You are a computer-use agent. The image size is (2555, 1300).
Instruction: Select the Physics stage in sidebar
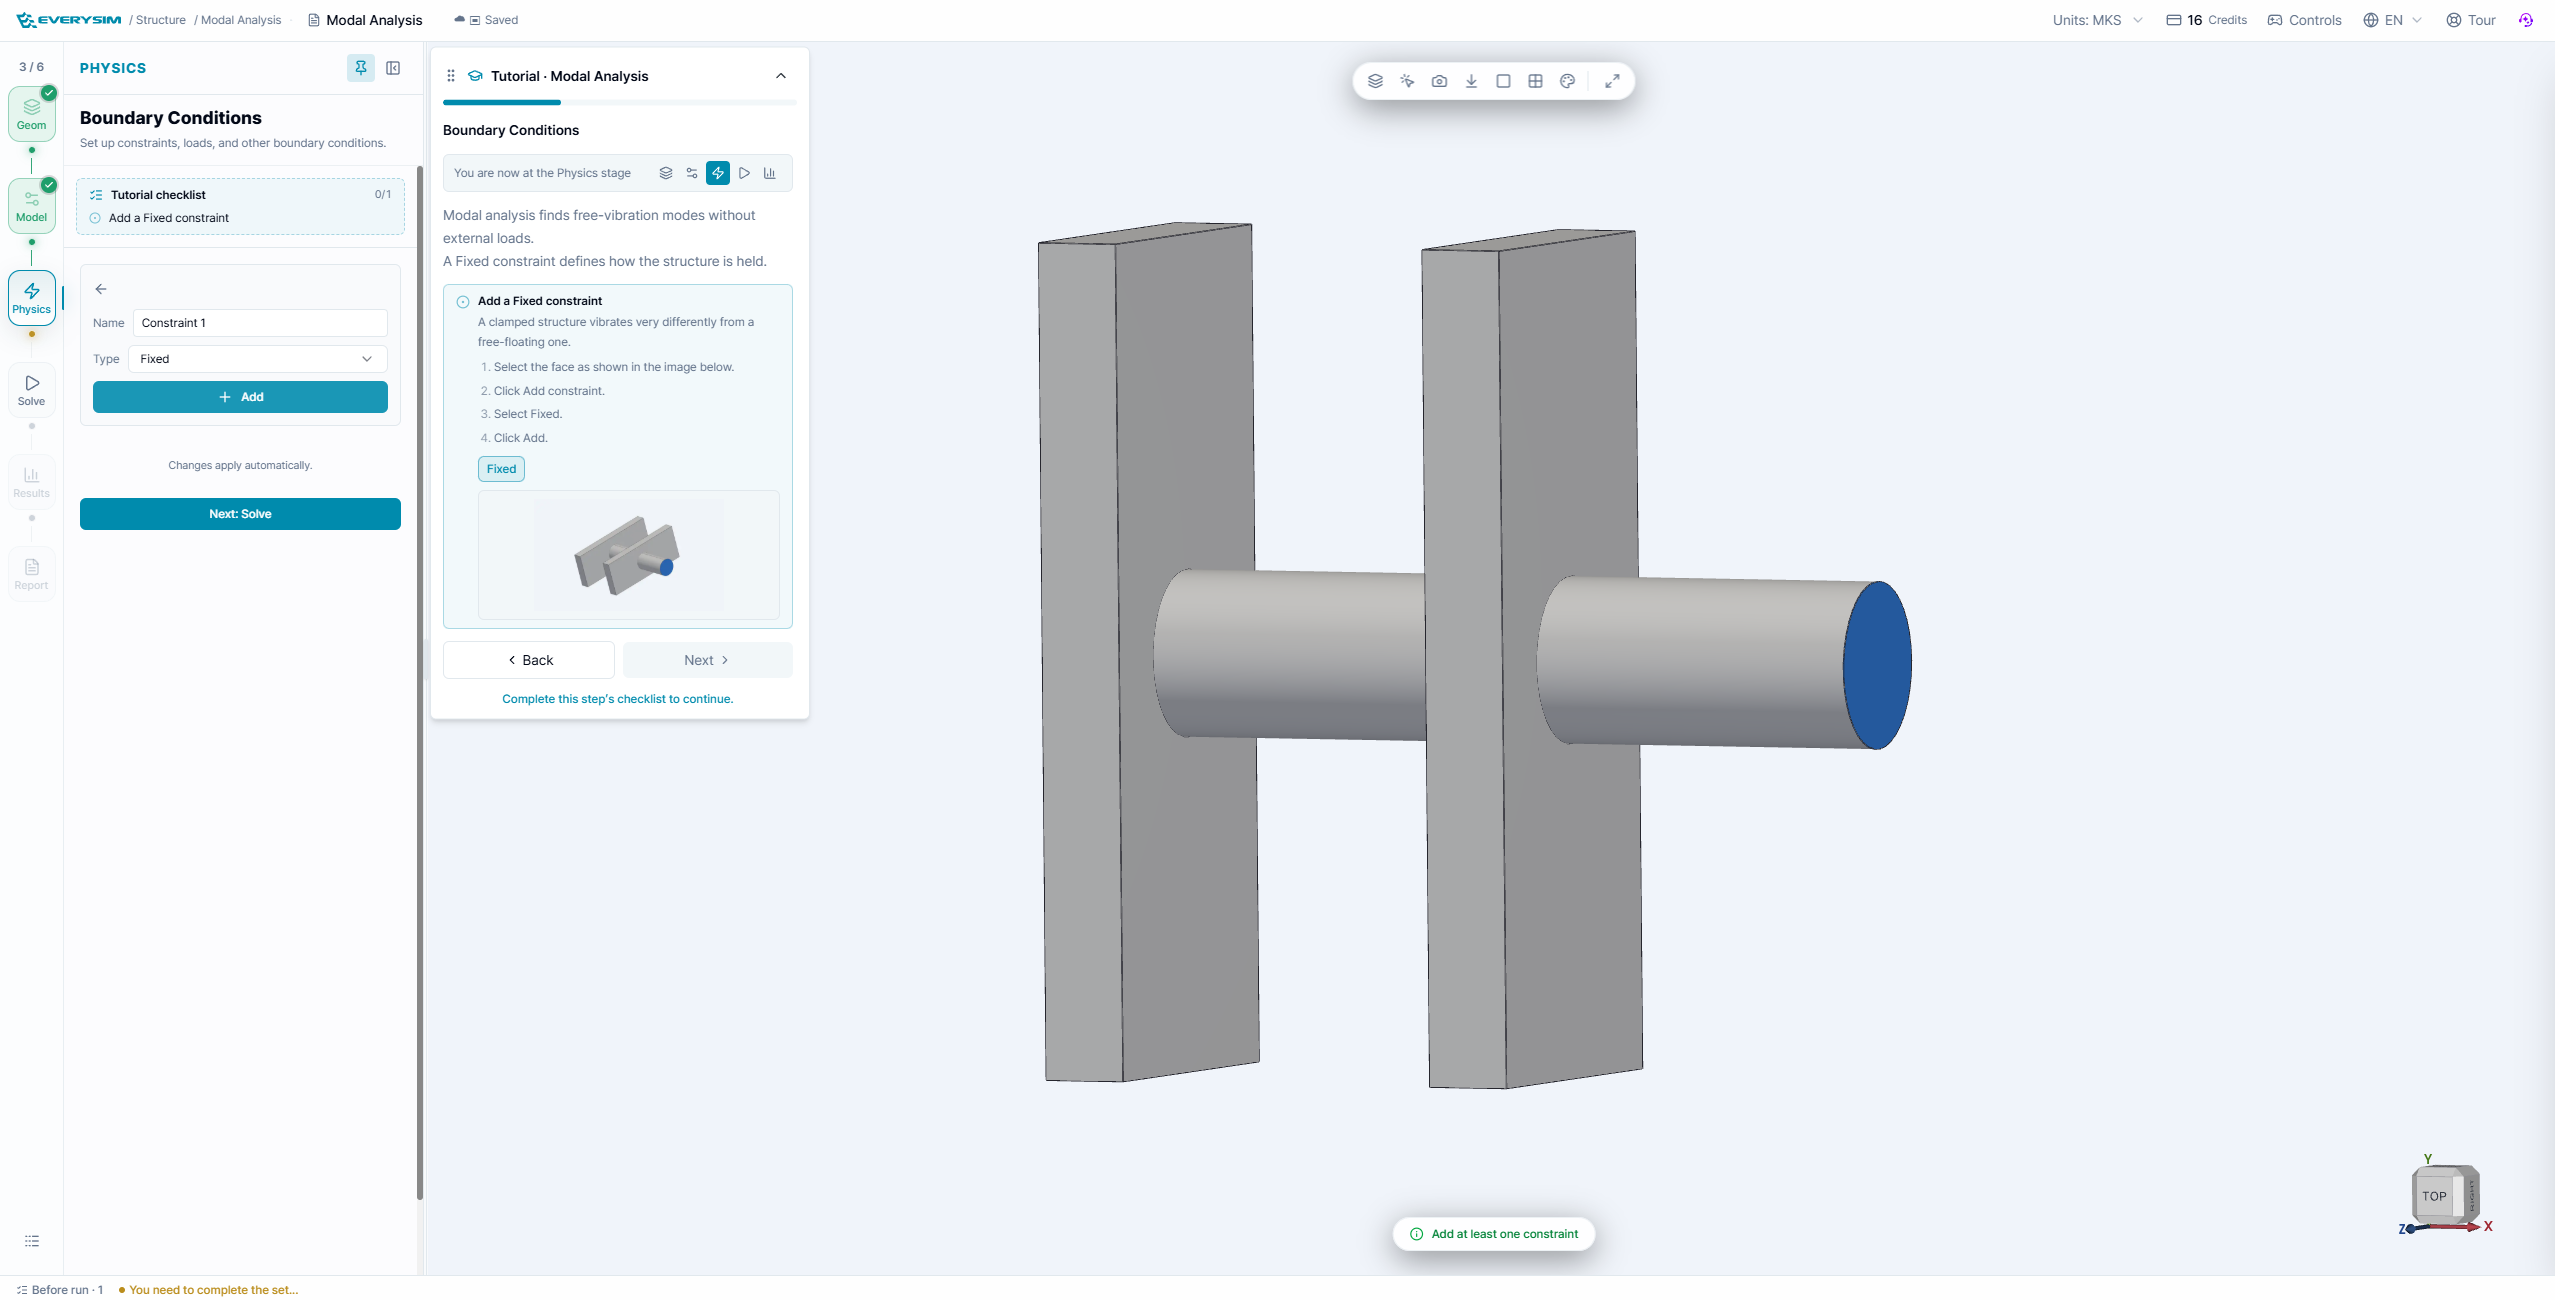click(31, 298)
